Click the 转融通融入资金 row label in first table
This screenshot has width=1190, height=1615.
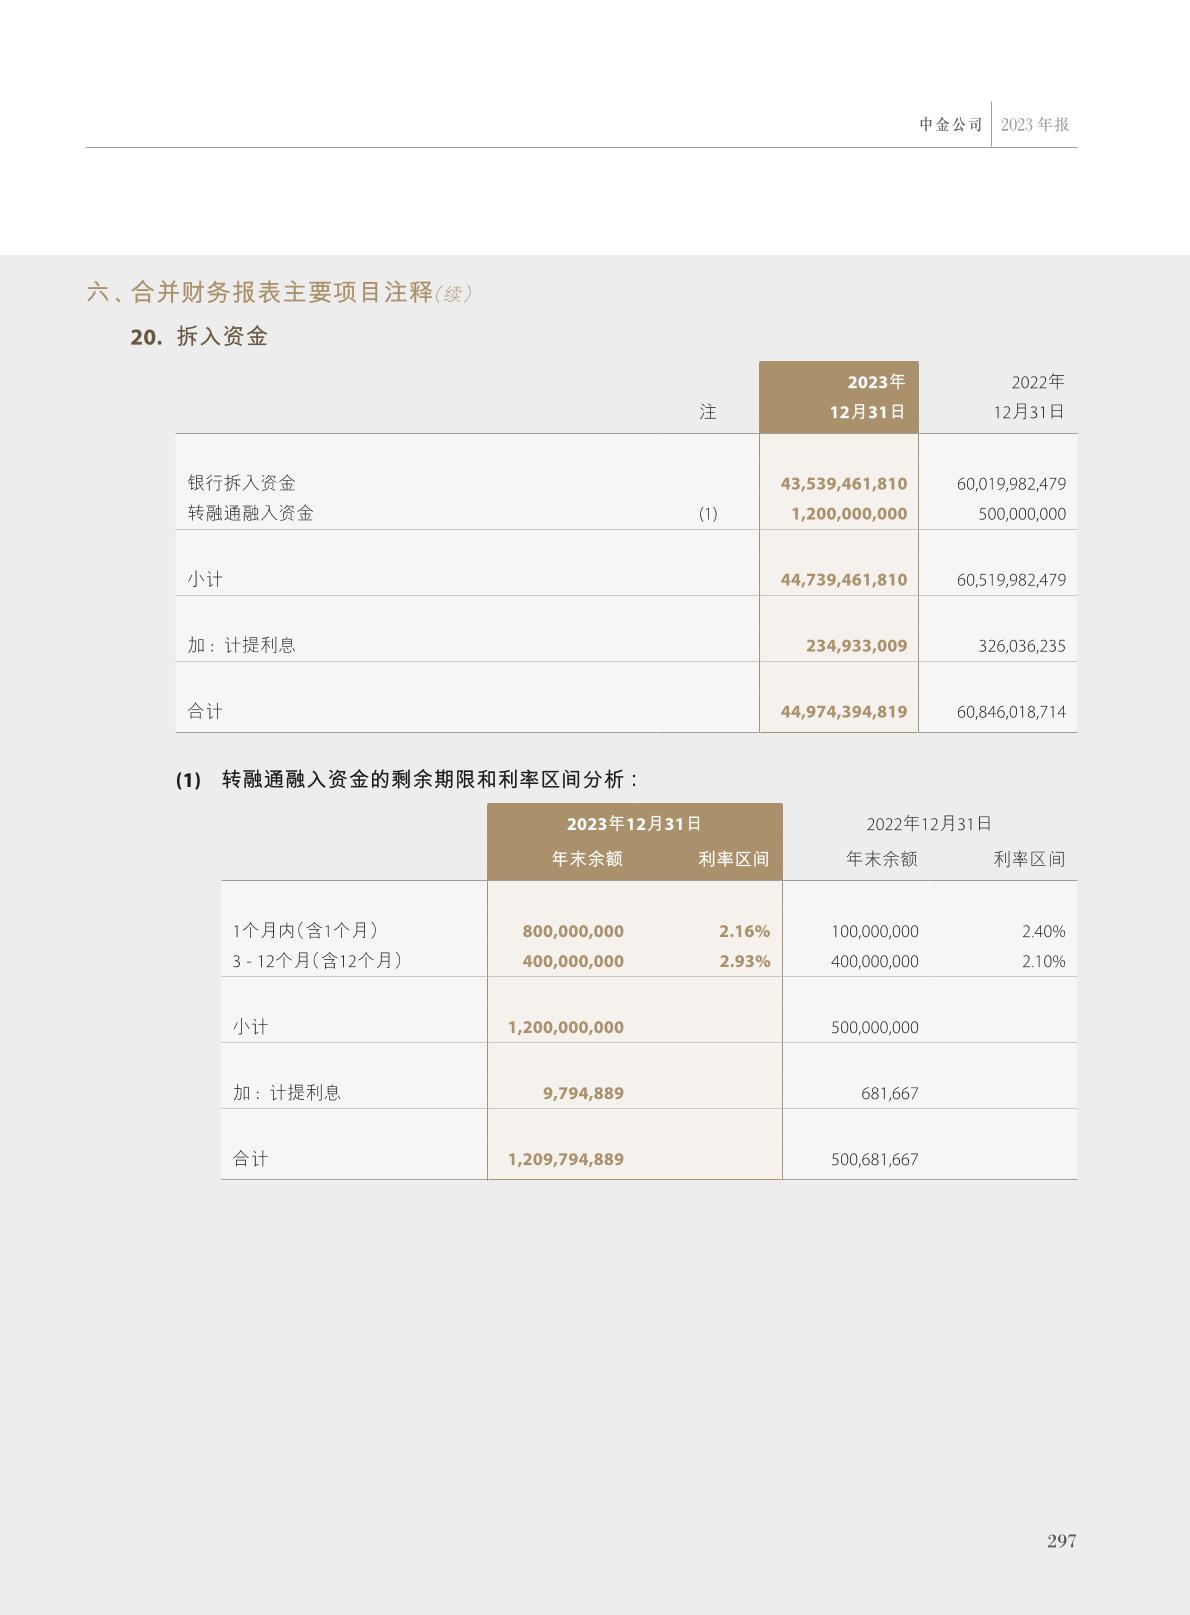[x=251, y=513]
